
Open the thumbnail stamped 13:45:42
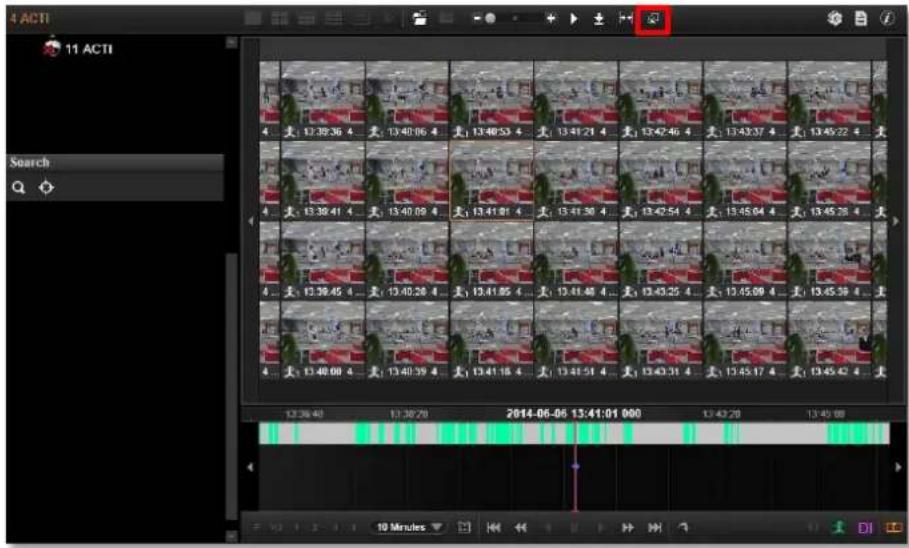[830, 340]
